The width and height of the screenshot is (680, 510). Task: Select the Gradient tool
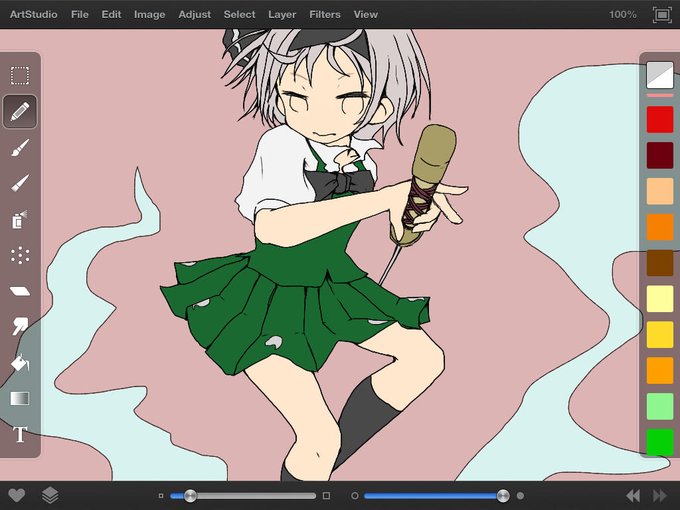click(x=20, y=398)
